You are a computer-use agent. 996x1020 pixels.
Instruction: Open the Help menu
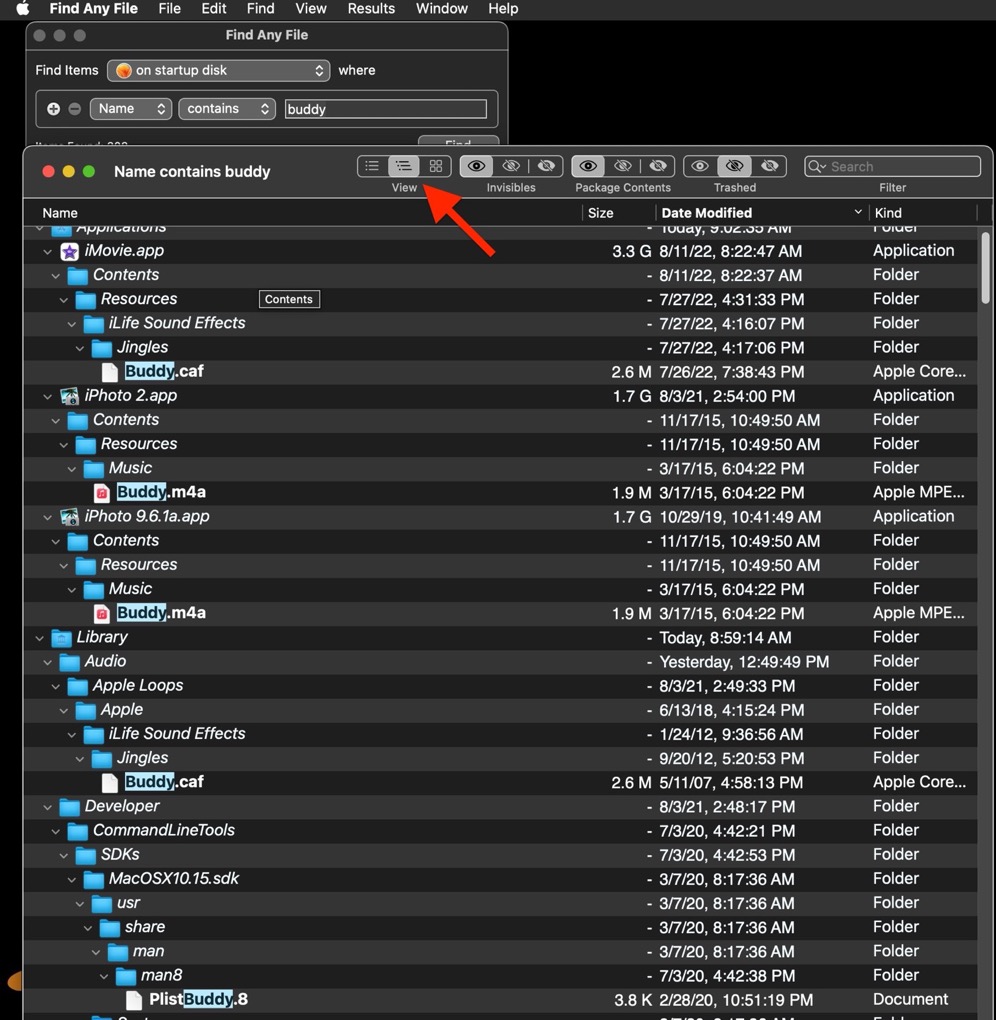pos(503,8)
